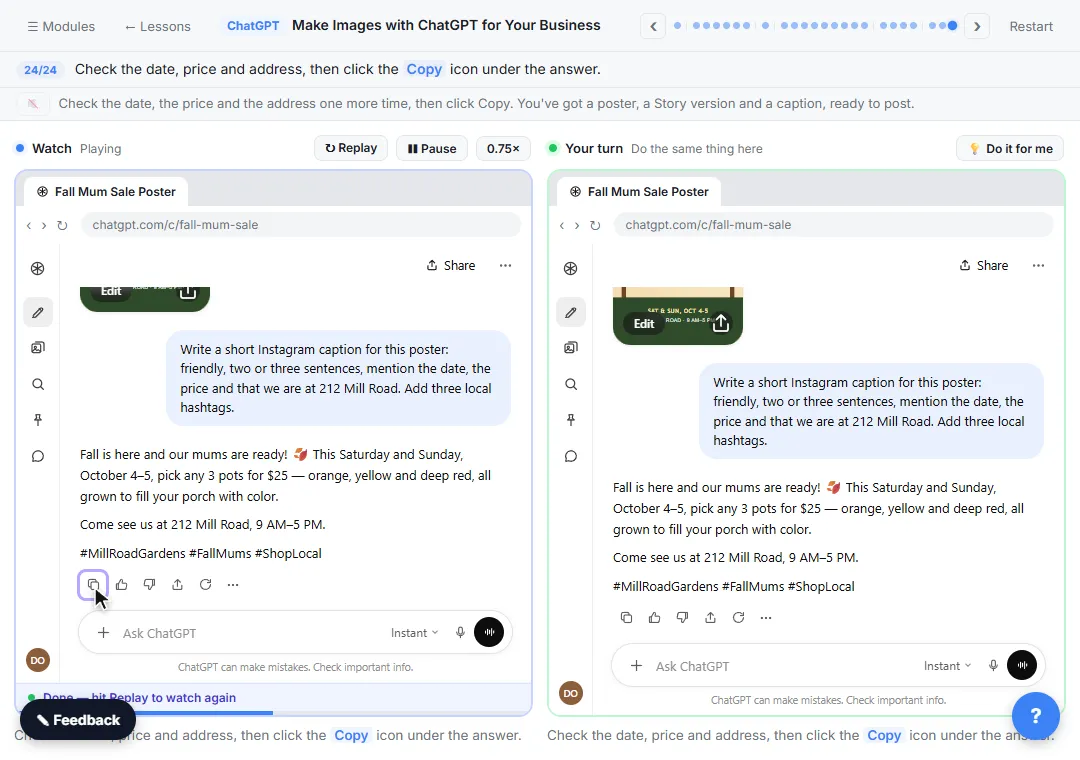
Task: Toggle the narration mute icon beside the instructions
Action: tap(32, 103)
